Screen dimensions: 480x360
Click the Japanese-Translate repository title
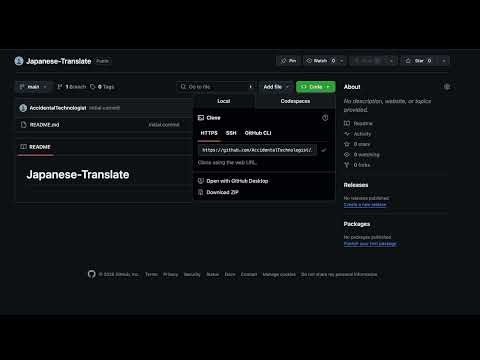pos(59,61)
